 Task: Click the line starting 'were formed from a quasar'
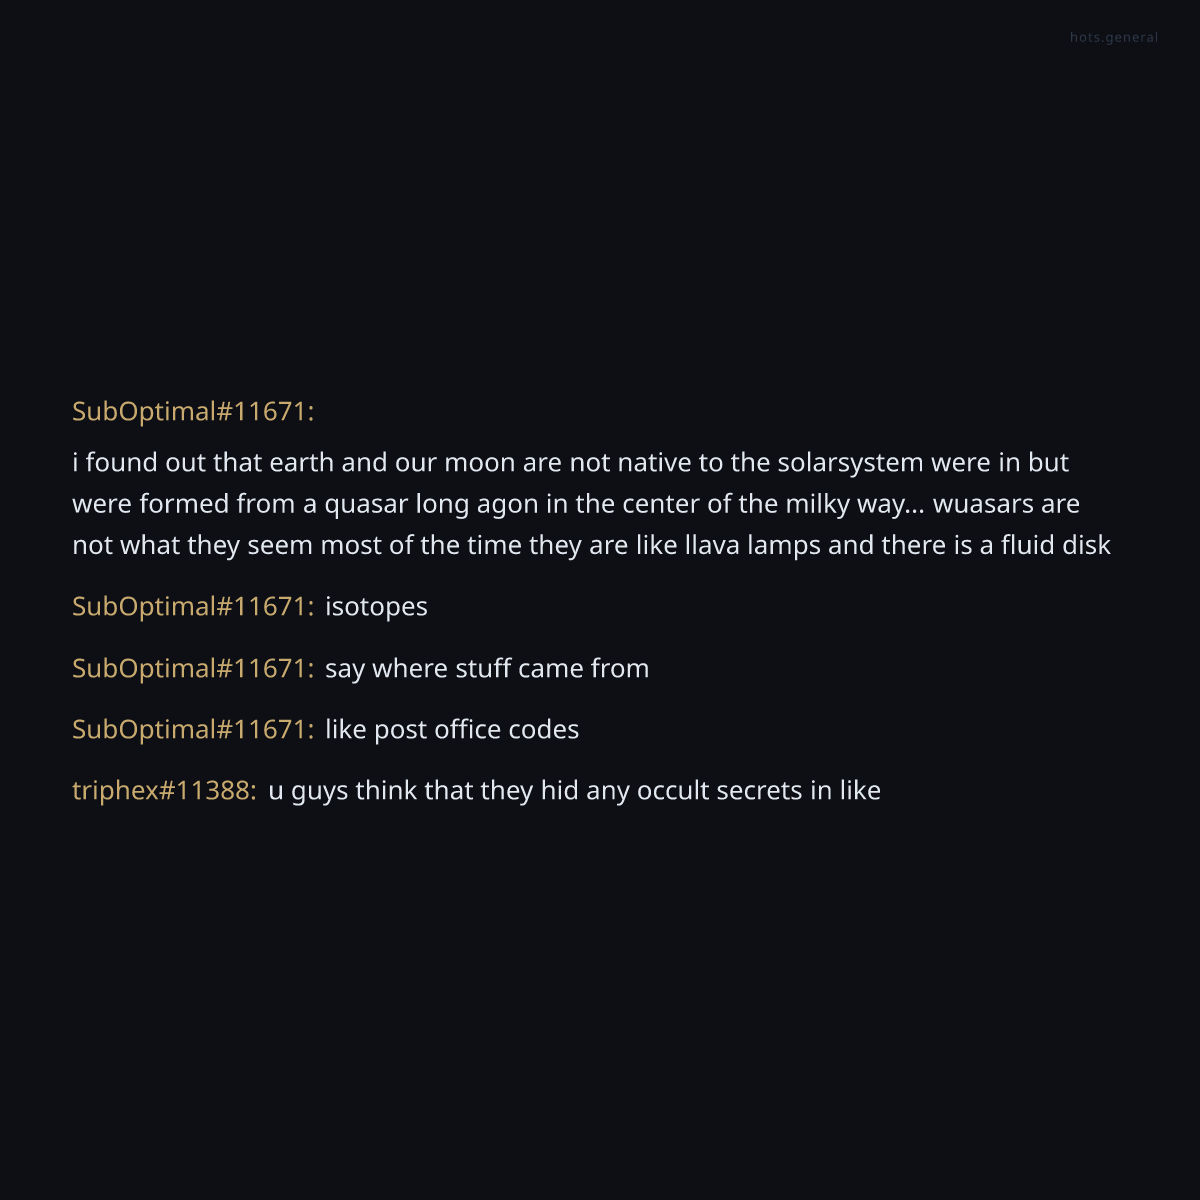[575, 504]
